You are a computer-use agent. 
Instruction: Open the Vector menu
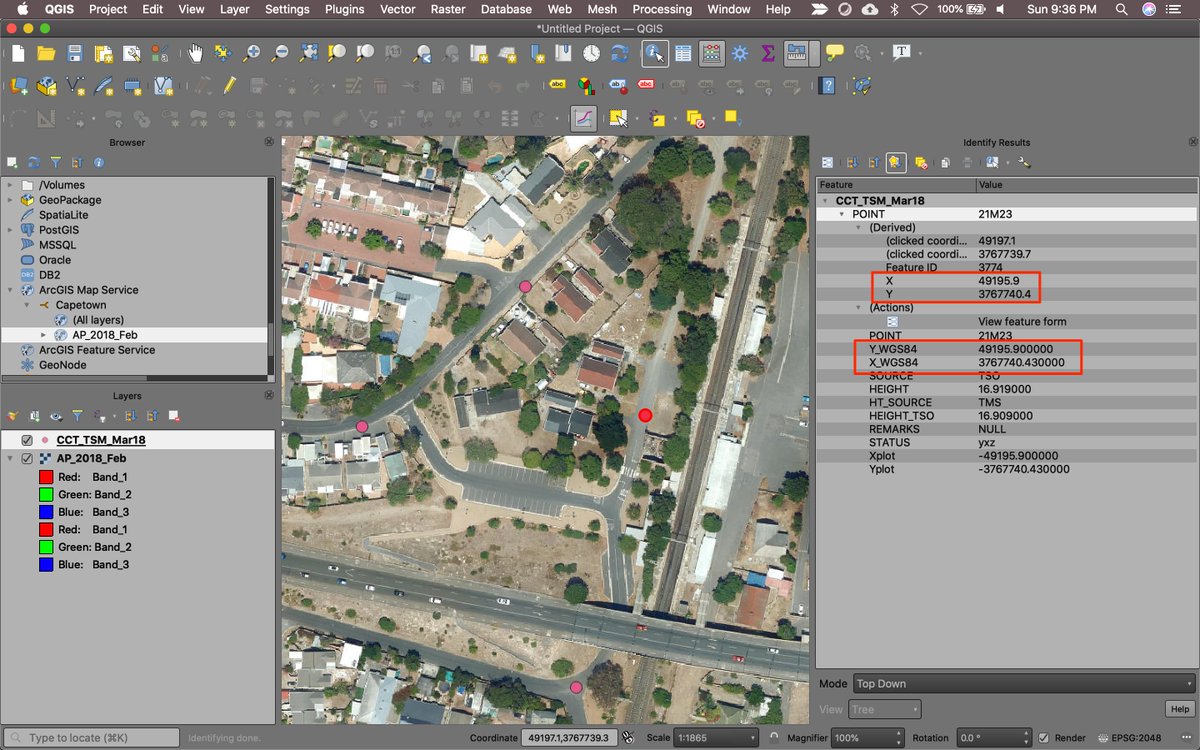397,9
